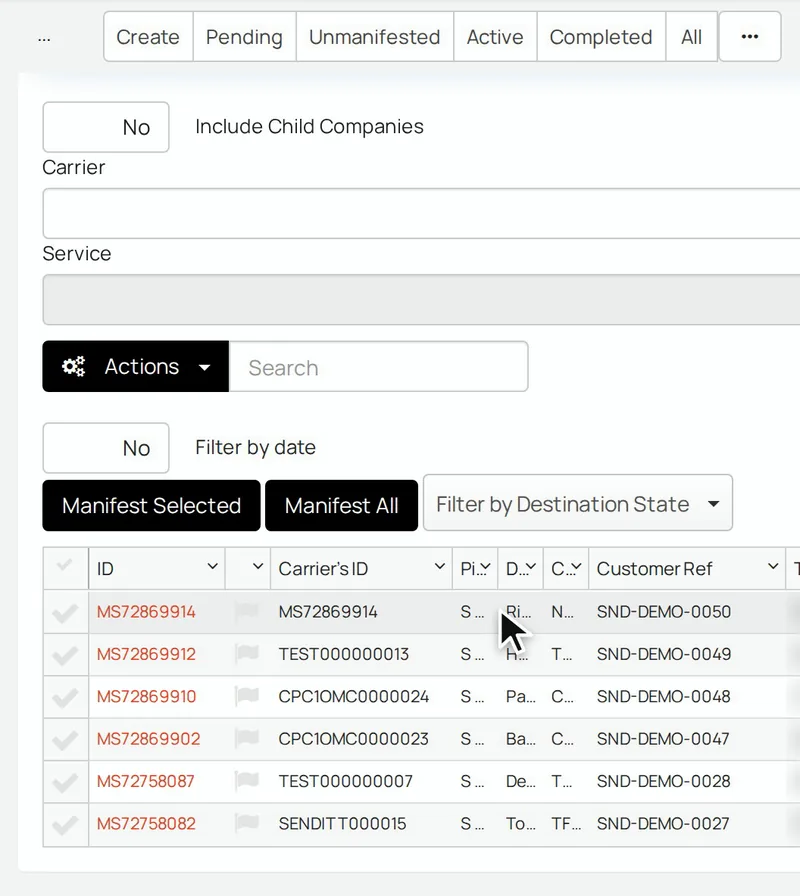This screenshot has width=800, height=896.
Task: Click carrier ID cell TEST000000007
Action: pos(346,781)
